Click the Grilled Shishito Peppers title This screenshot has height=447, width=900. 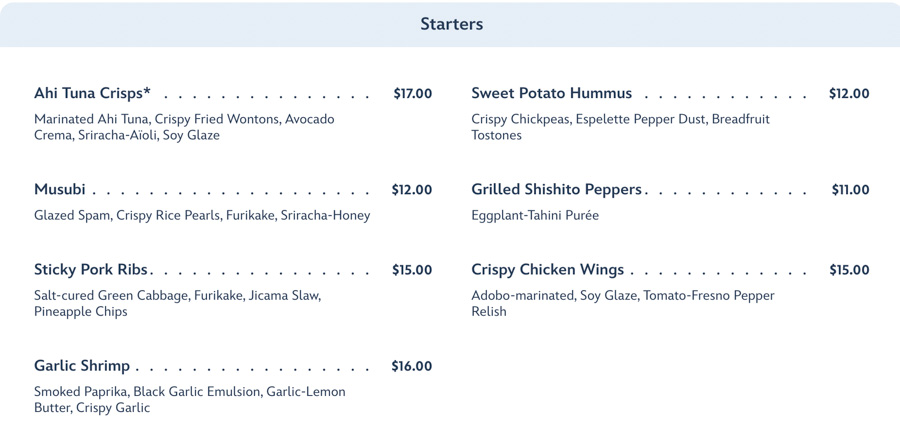tap(556, 190)
